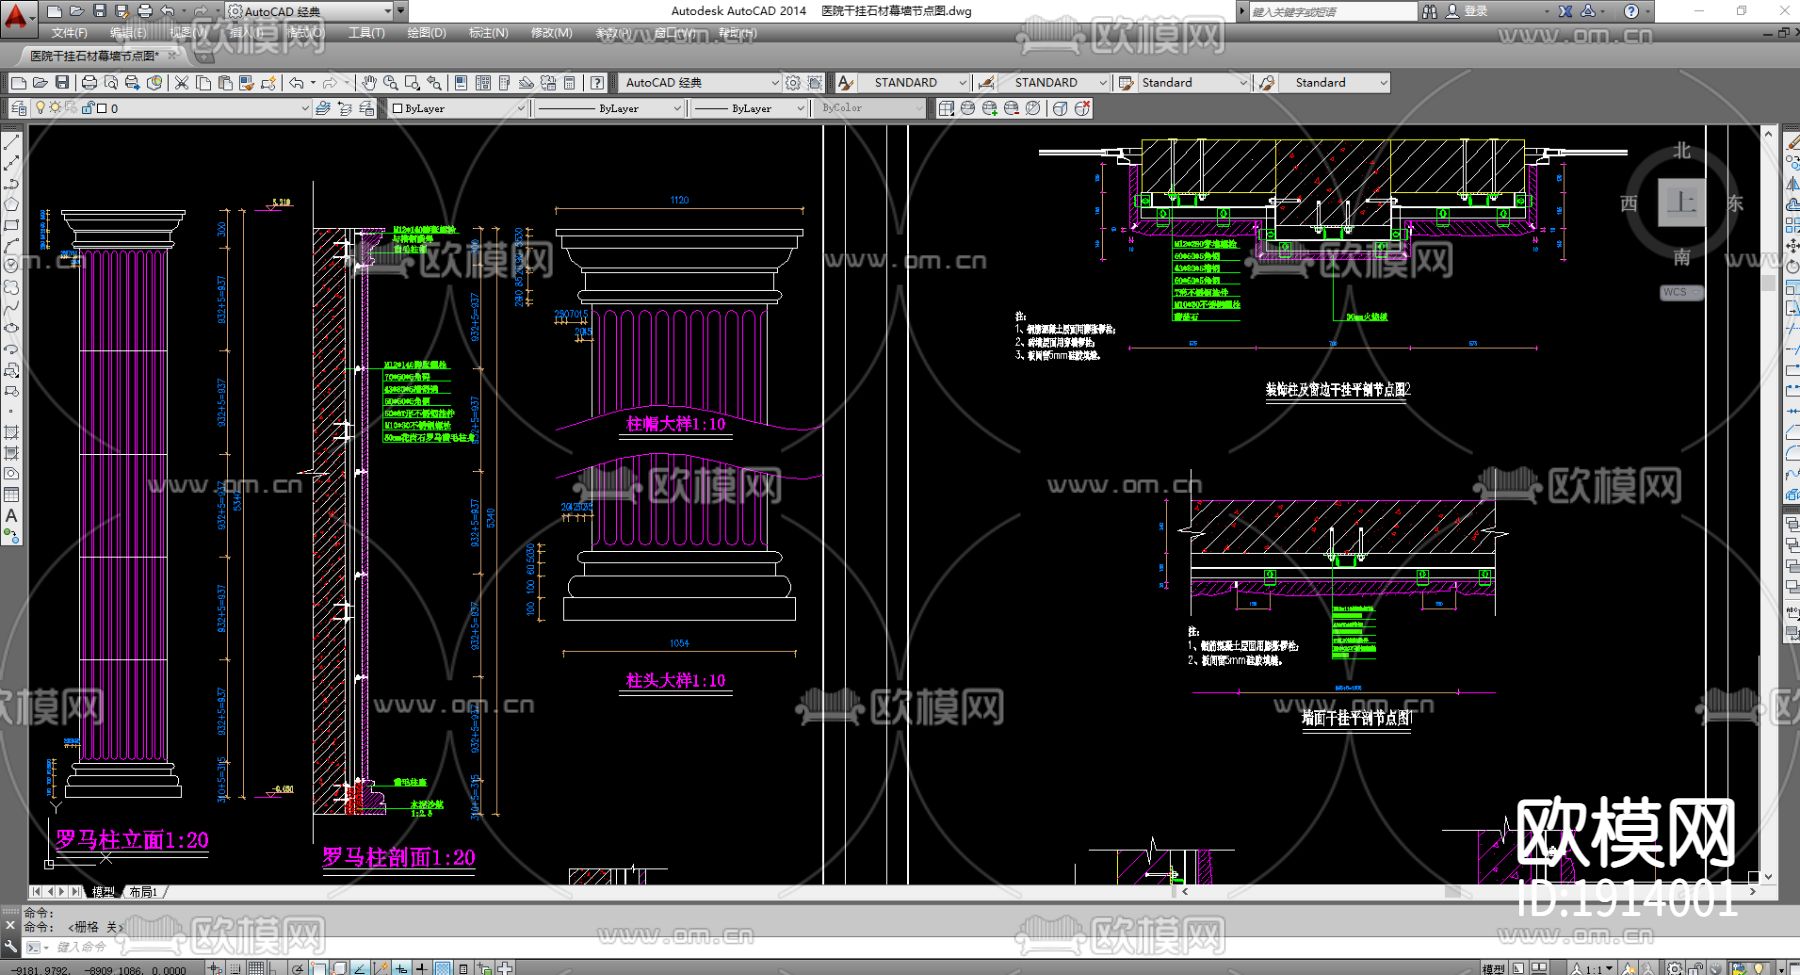Toggle the layer lock padlock icon
The image size is (1800, 975).
(87, 108)
